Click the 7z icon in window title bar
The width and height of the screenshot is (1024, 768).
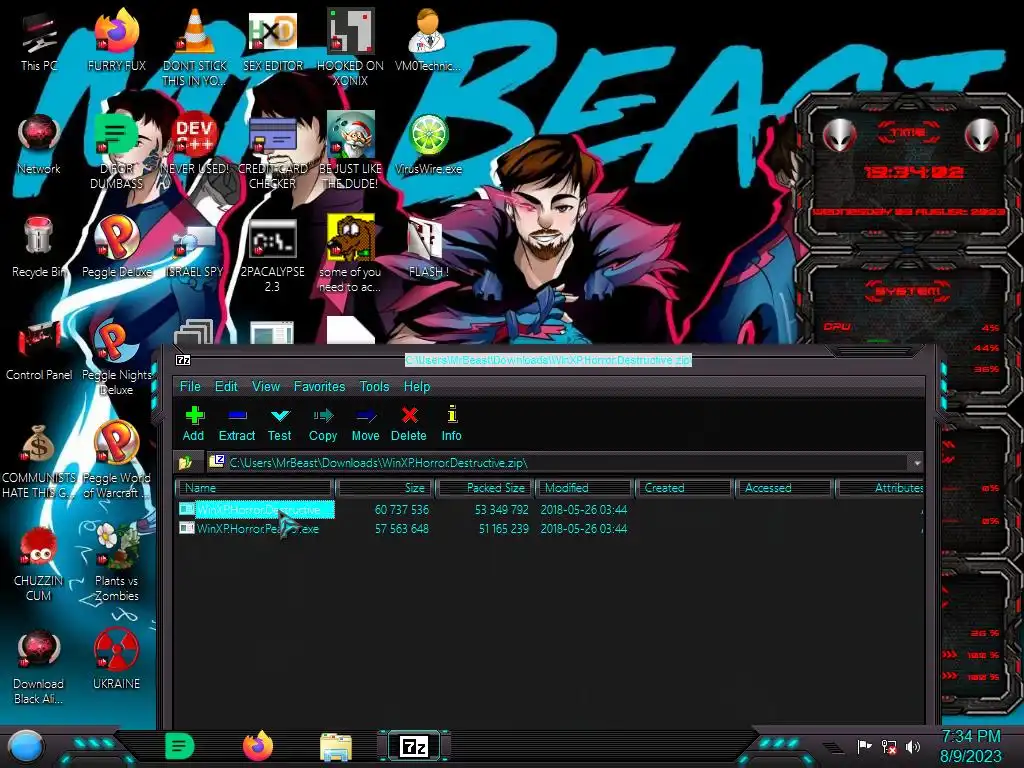(x=184, y=360)
